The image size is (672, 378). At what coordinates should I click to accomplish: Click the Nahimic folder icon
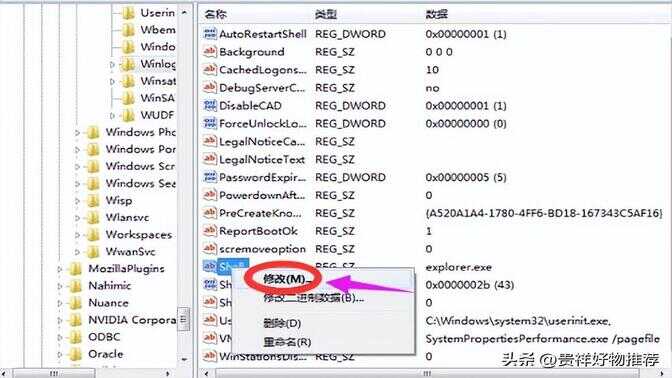75,286
